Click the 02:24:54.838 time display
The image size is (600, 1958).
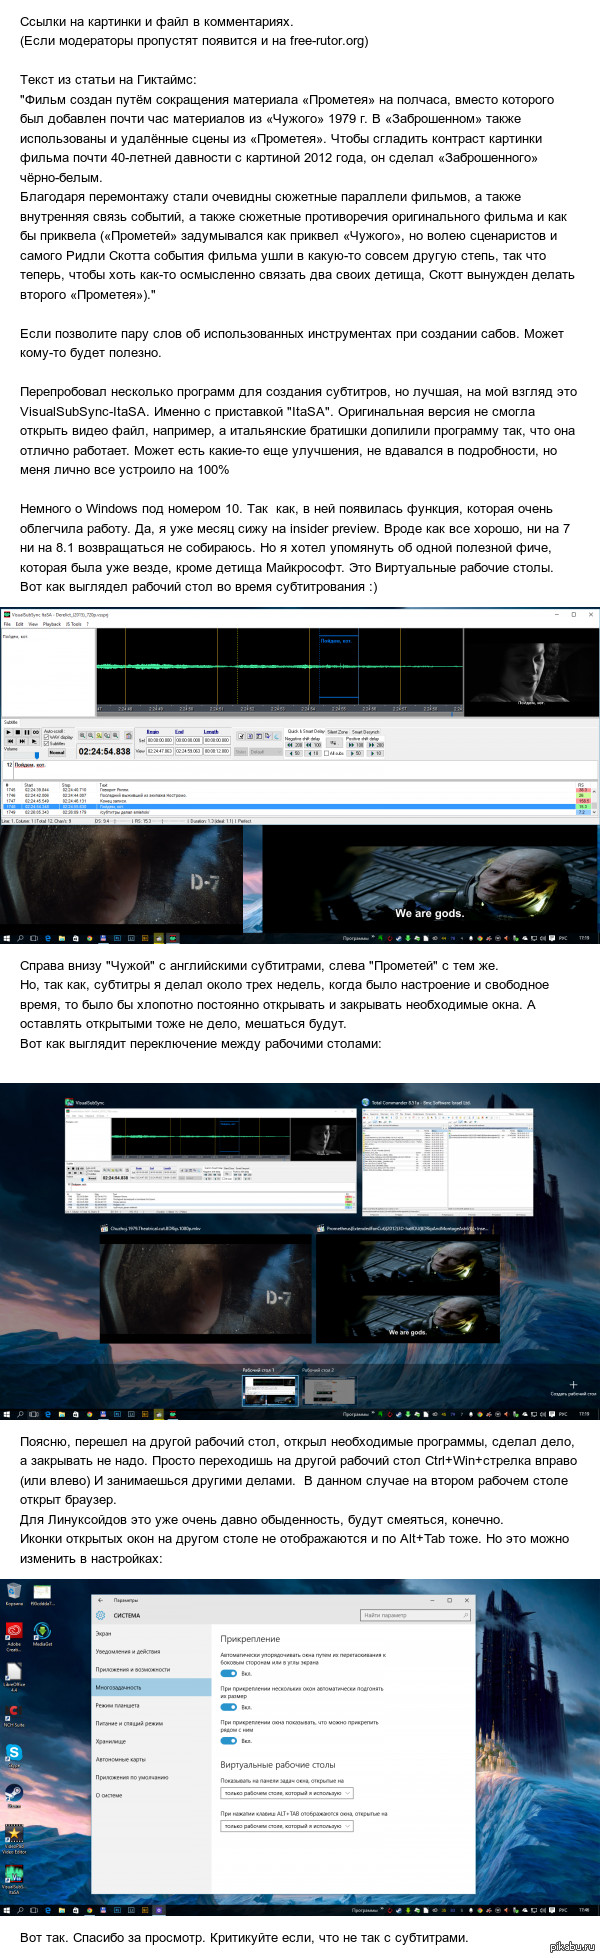pyautogui.click(x=104, y=751)
